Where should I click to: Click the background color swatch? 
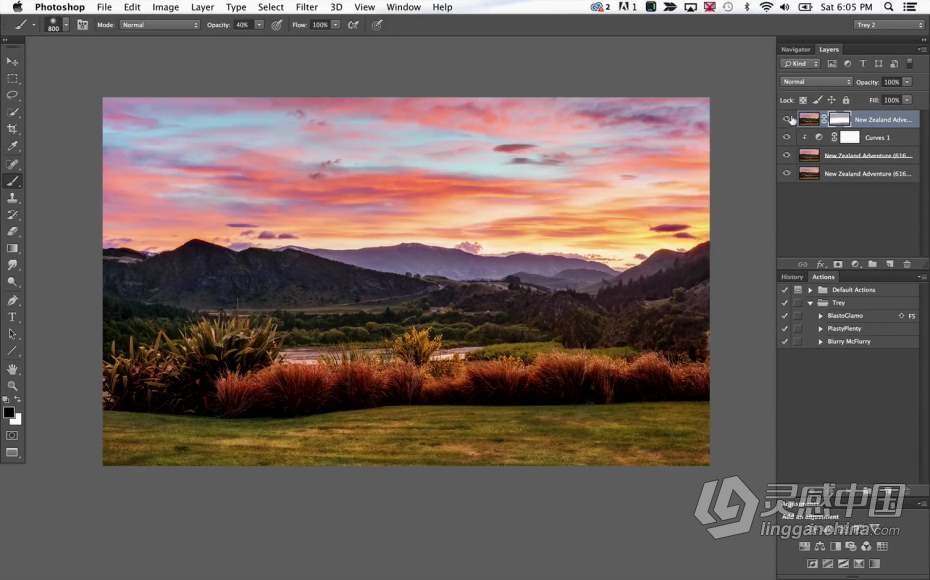(x=17, y=420)
